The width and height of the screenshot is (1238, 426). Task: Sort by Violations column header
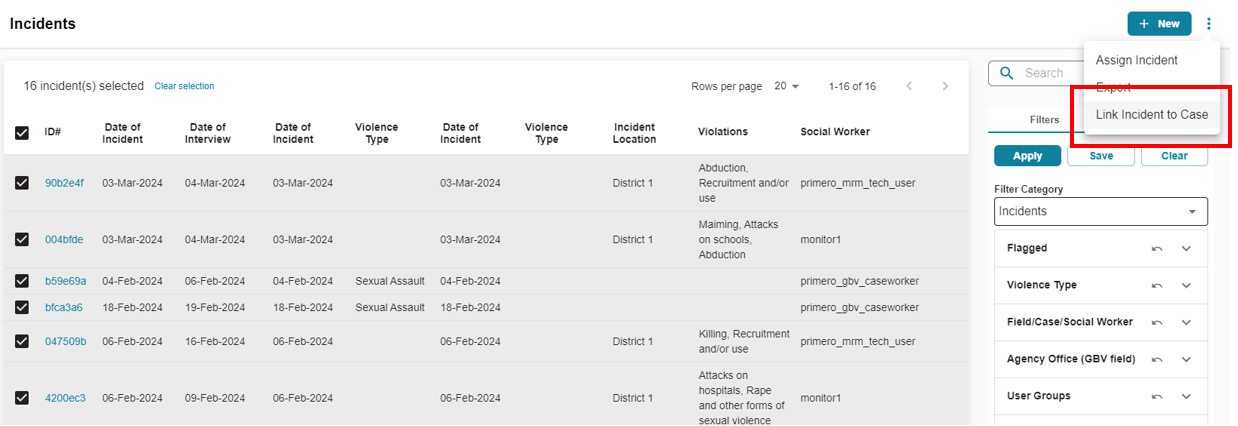tap(723, 132)
